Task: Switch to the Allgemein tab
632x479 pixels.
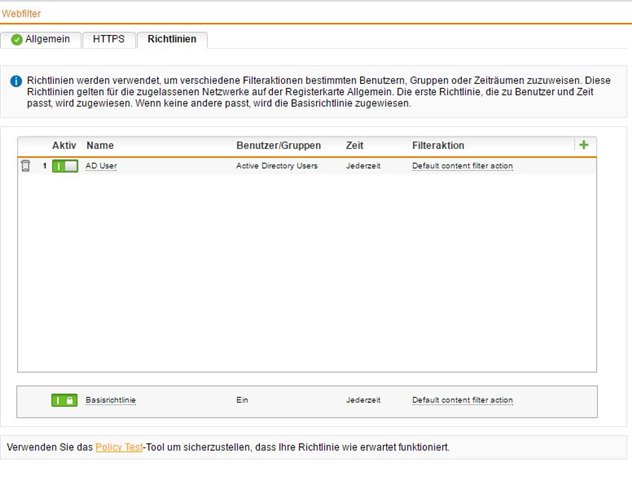Action: click(40, 39)
